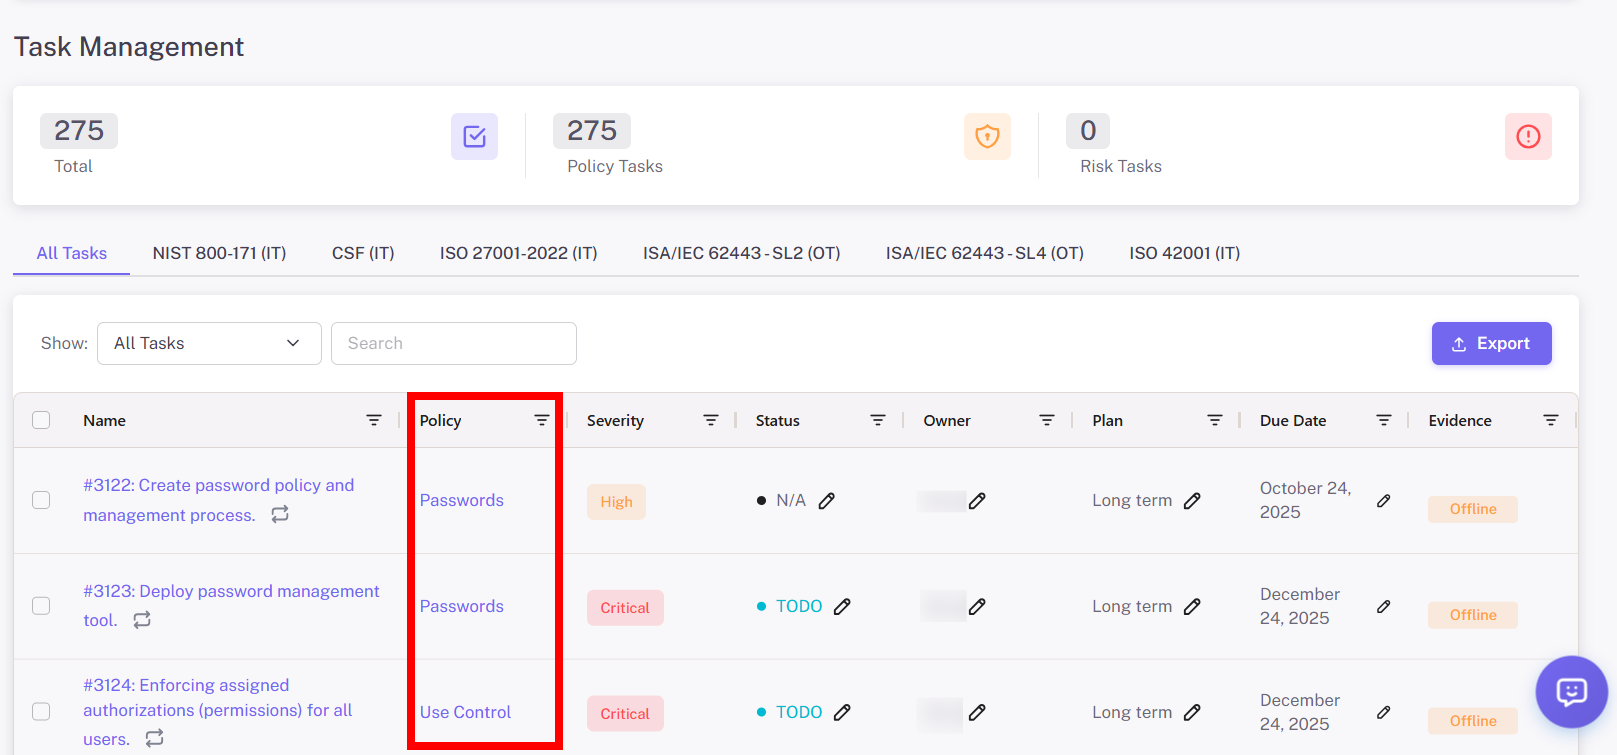Switch to the NIST 800-171 (IT) tab
Image resolution: width=1617 pixels, height=755 pixels.
[x=219, y=253]
